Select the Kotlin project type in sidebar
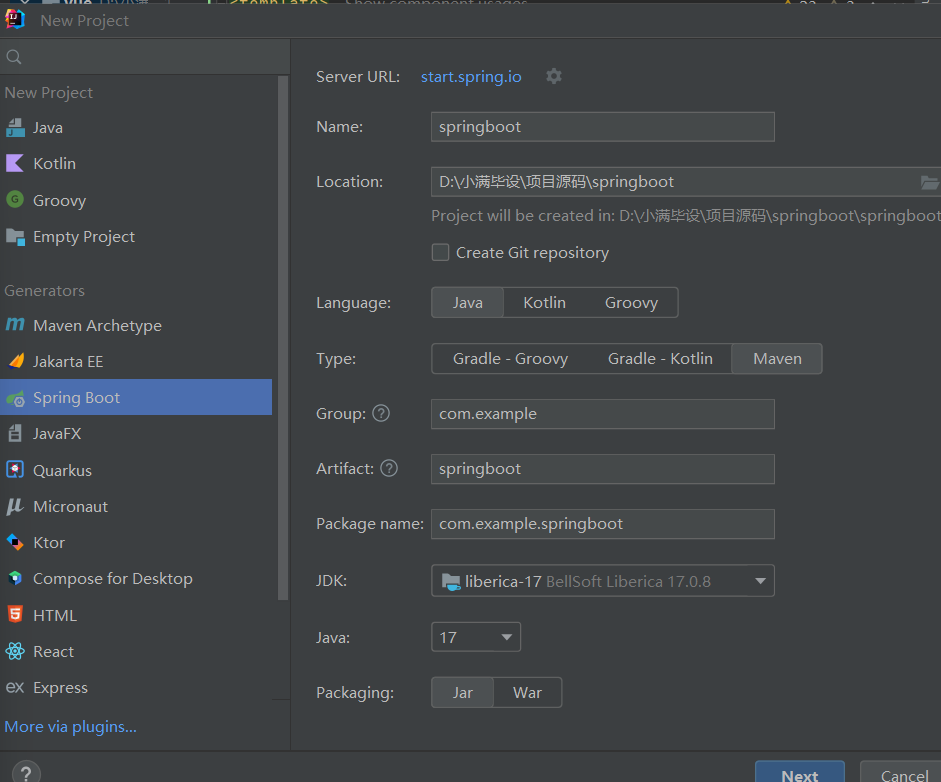 coord(54,163)
